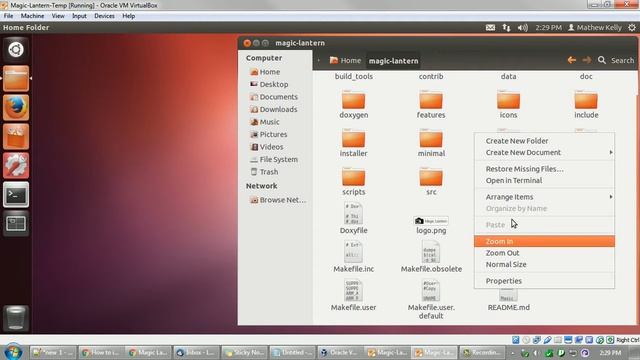Open File System in sidebar
640x360 pixels.
(x=274, y=159)
